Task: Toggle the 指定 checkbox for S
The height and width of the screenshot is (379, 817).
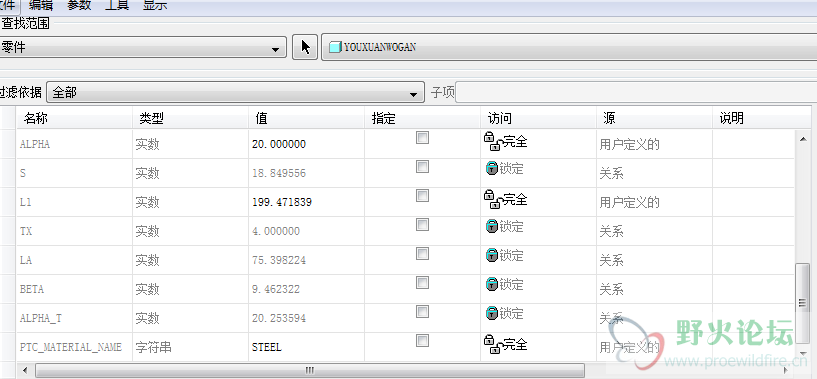Action: click(x=422, y=167)
